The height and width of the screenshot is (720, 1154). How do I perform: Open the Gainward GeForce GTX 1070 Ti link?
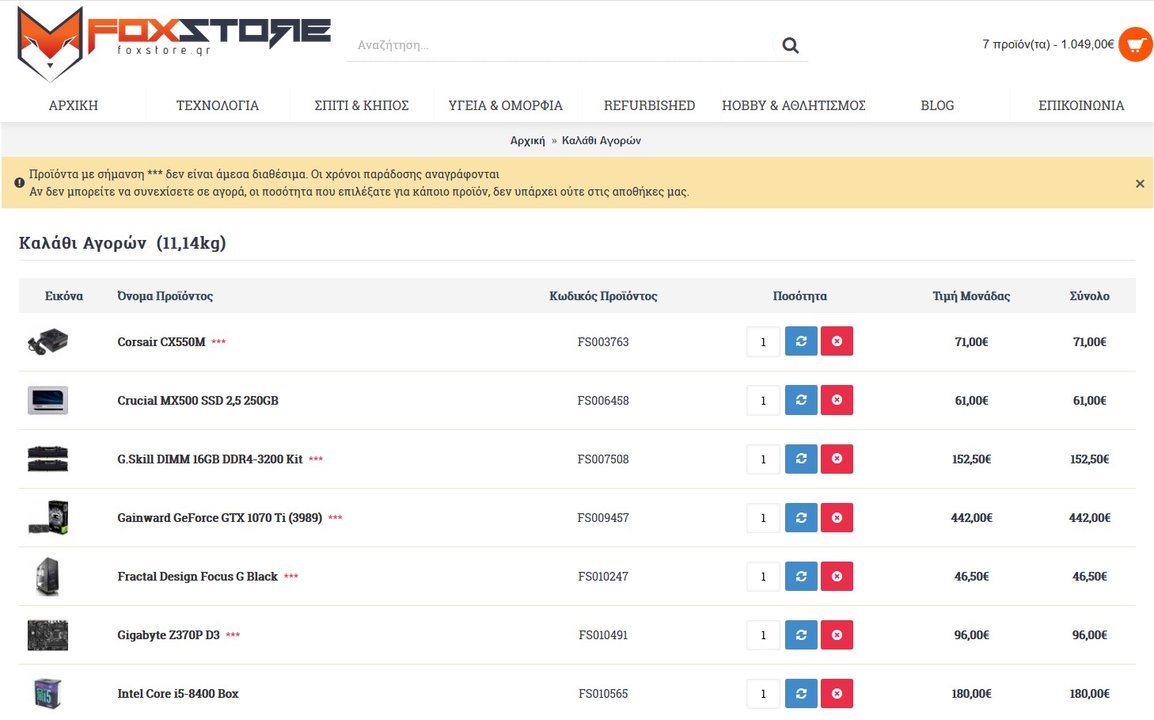tap(219, 518)
